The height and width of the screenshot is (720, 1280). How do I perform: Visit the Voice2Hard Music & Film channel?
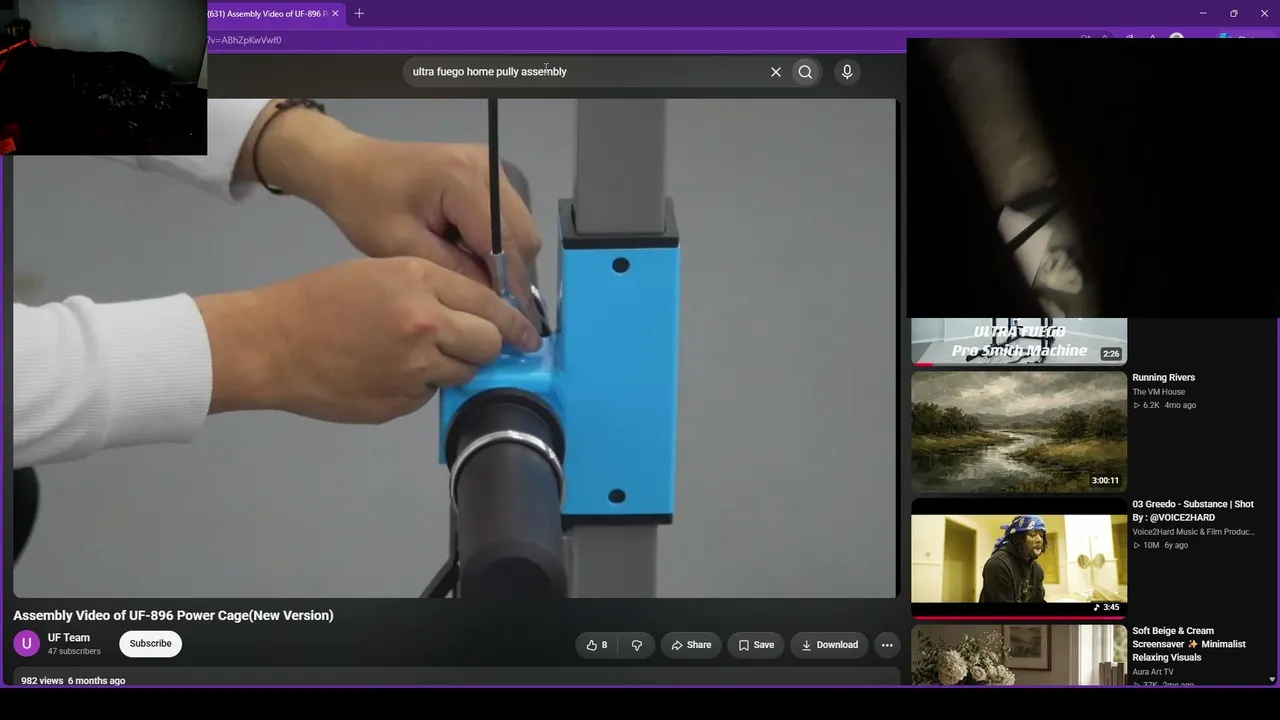pyautogui.click(x=1193, y=532)
